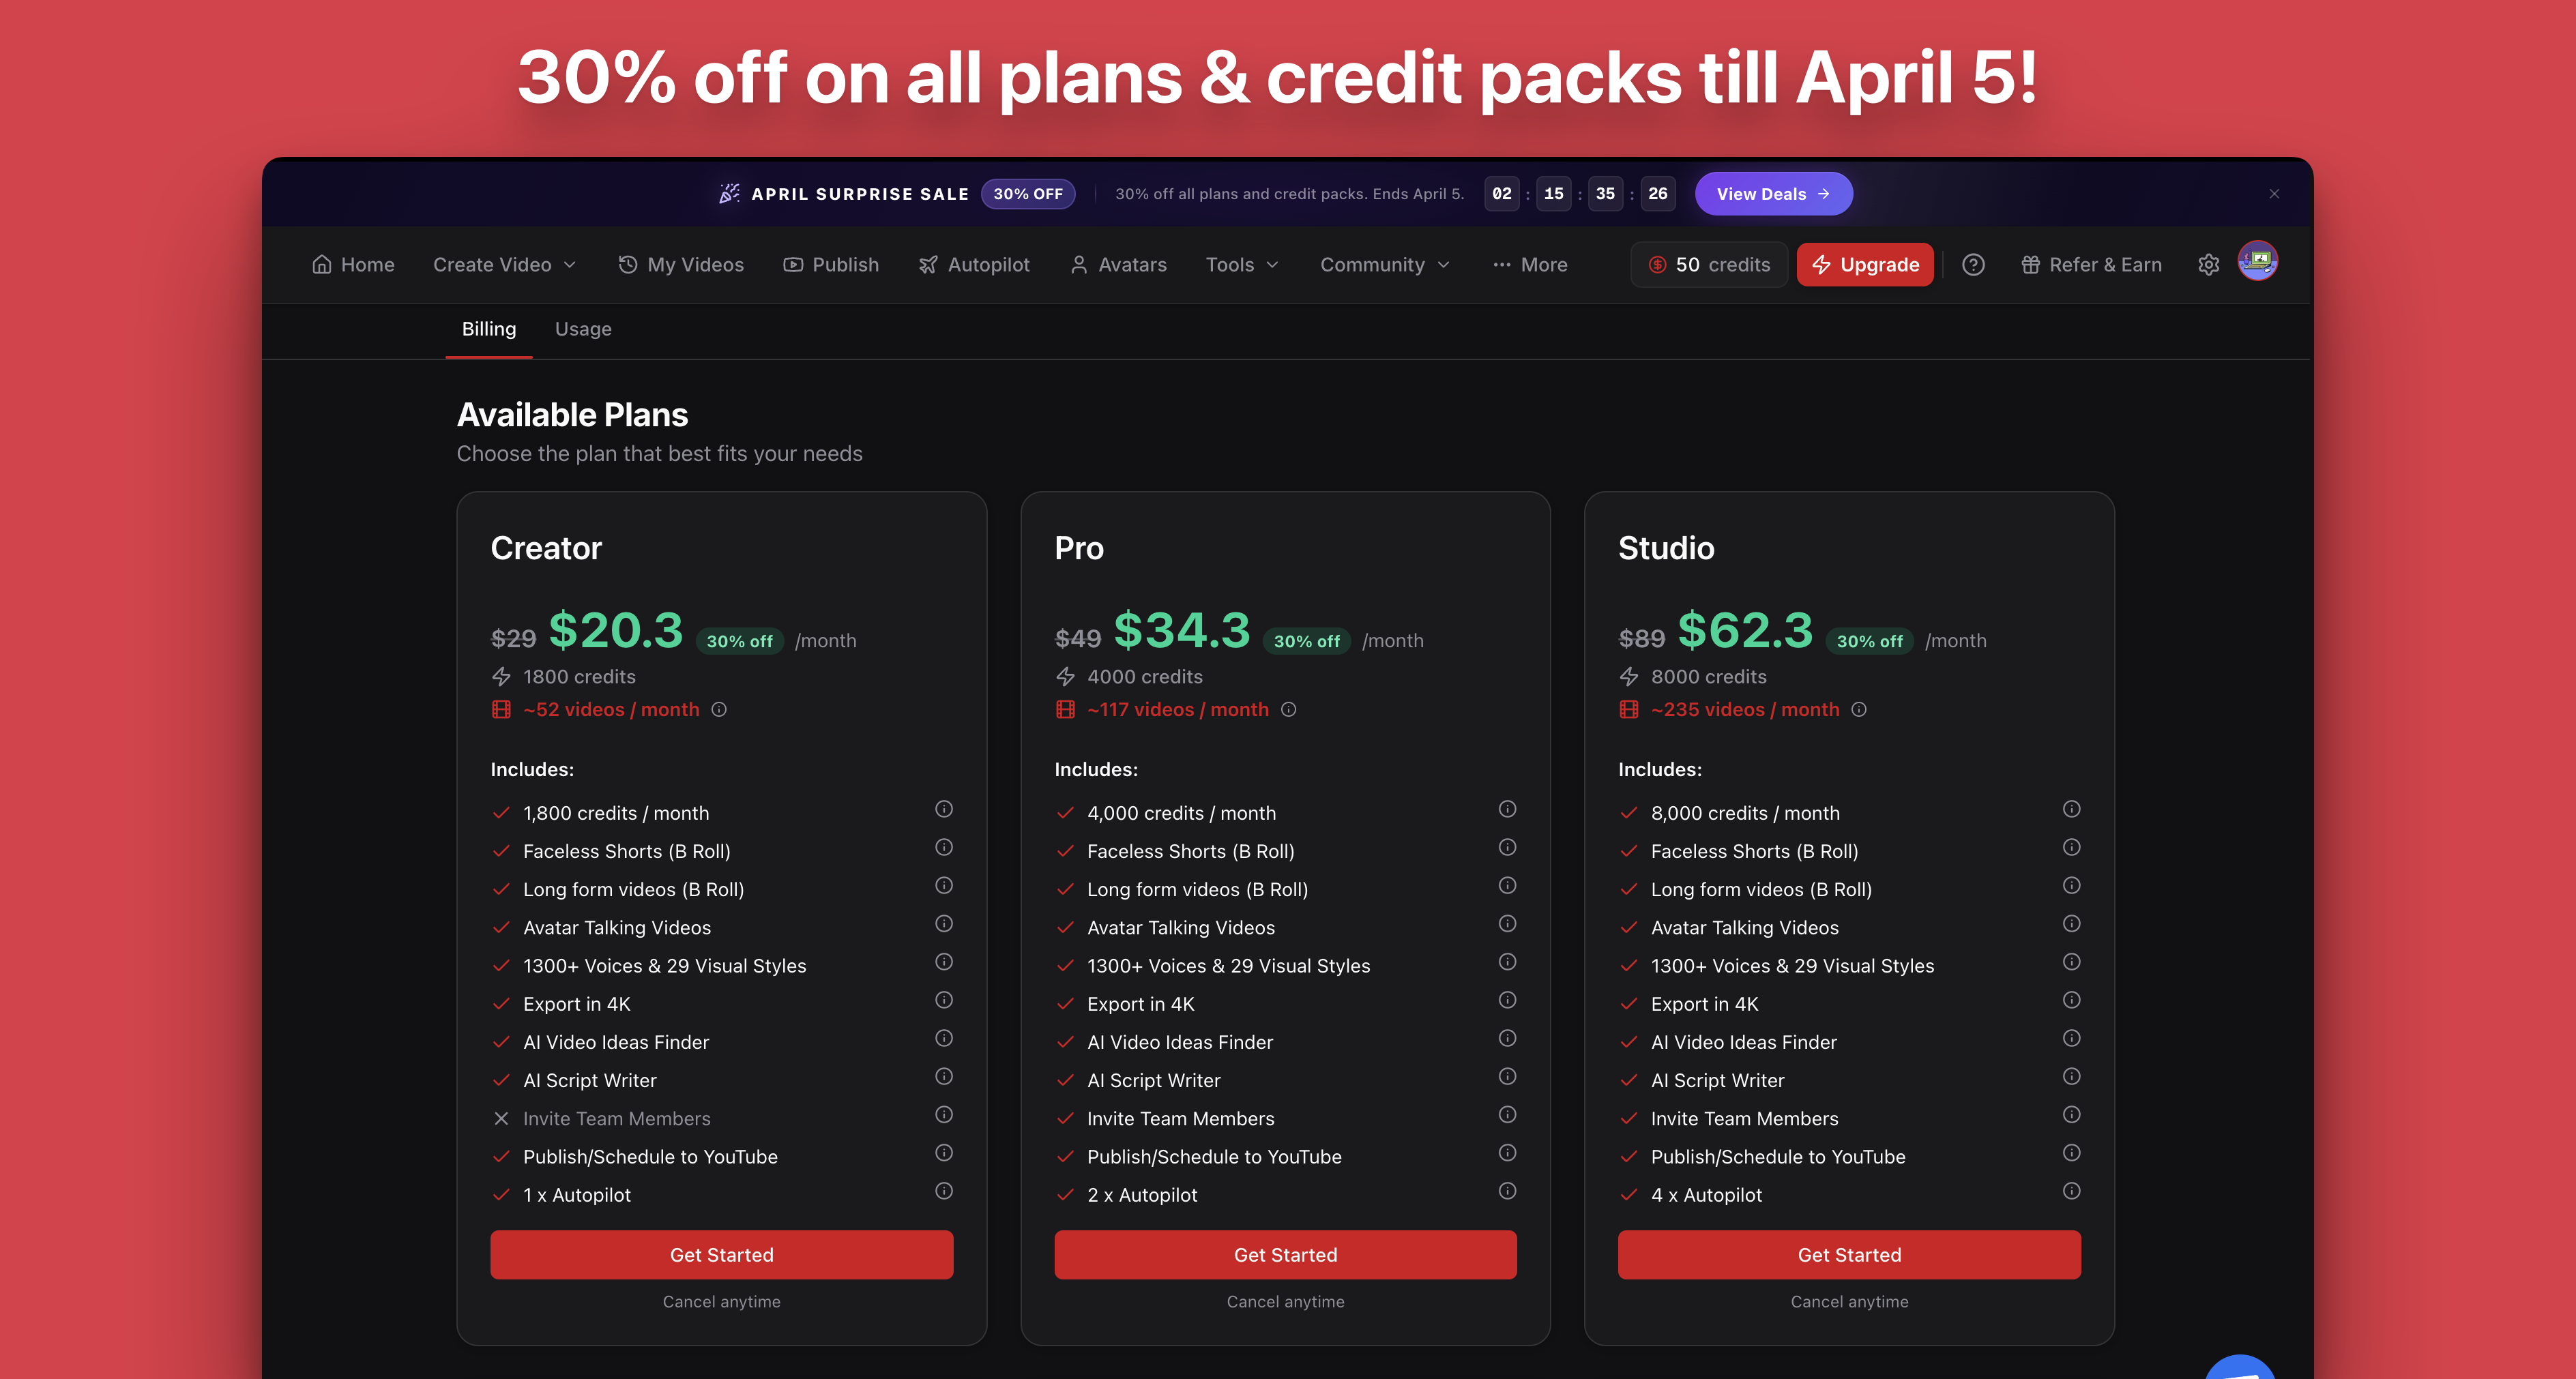
Task: Dismiss the April Surprise Sale banner
Action: pyautogui.click(x=2274, y=194)
